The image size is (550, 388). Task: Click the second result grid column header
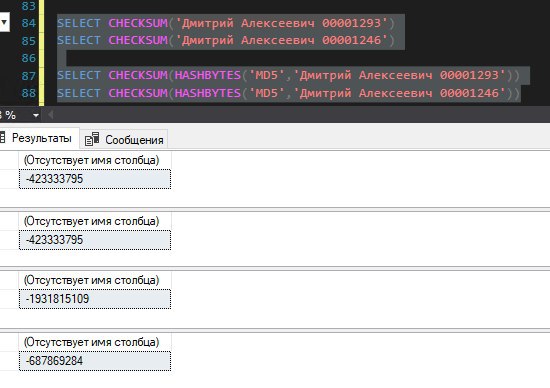(95, 221)
